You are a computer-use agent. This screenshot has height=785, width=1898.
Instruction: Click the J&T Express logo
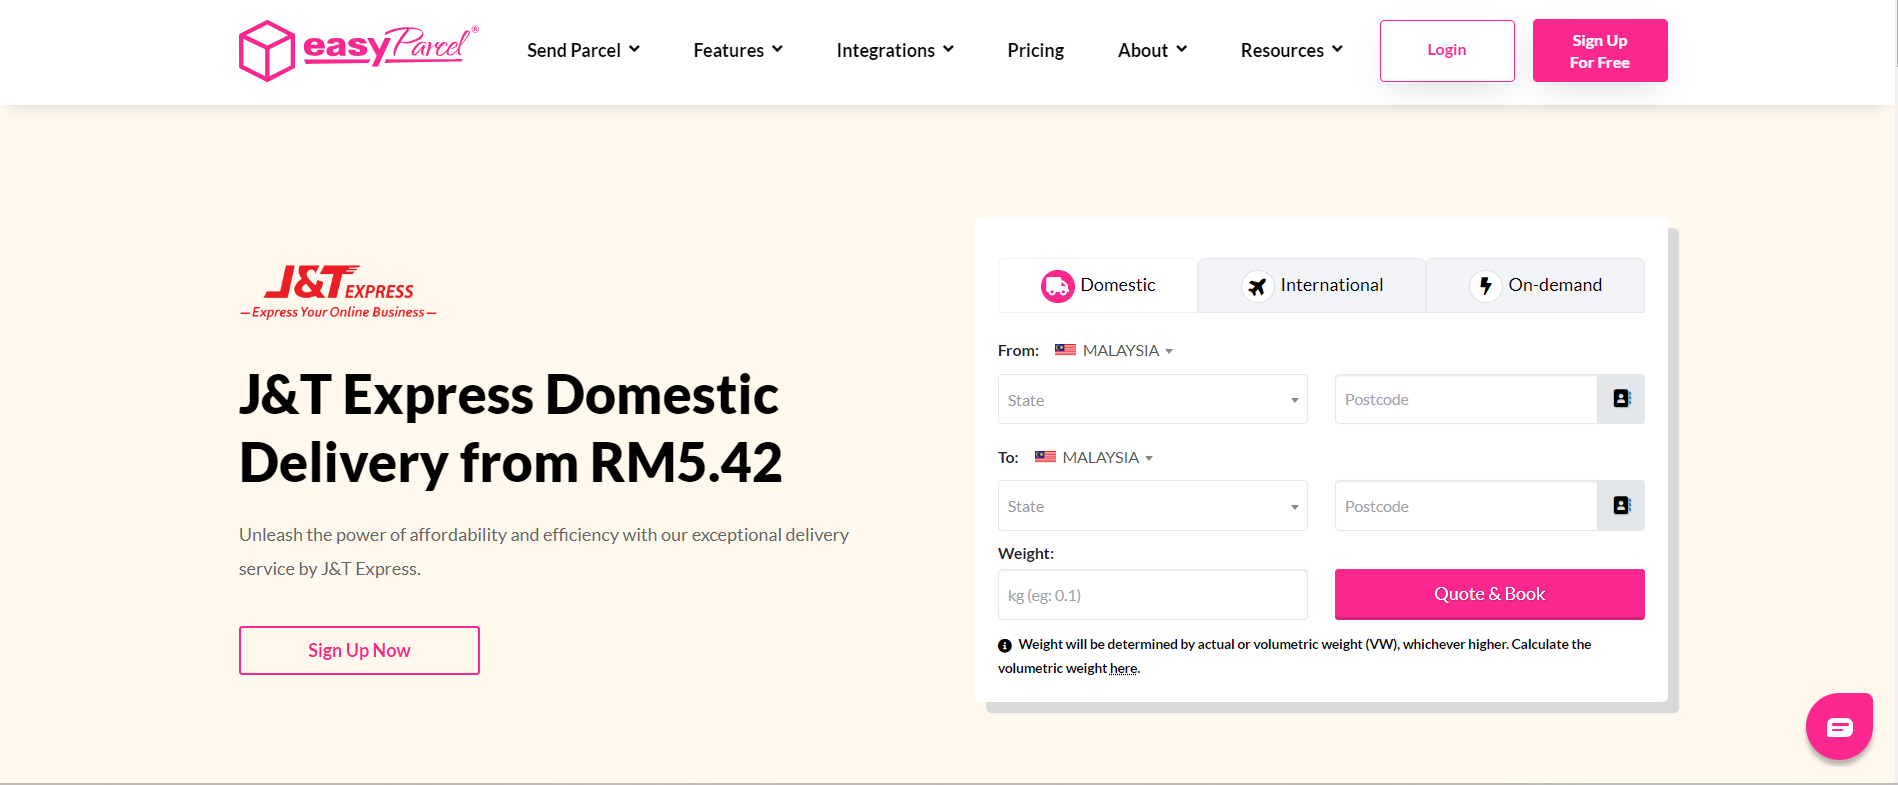(x=338, y=291)
